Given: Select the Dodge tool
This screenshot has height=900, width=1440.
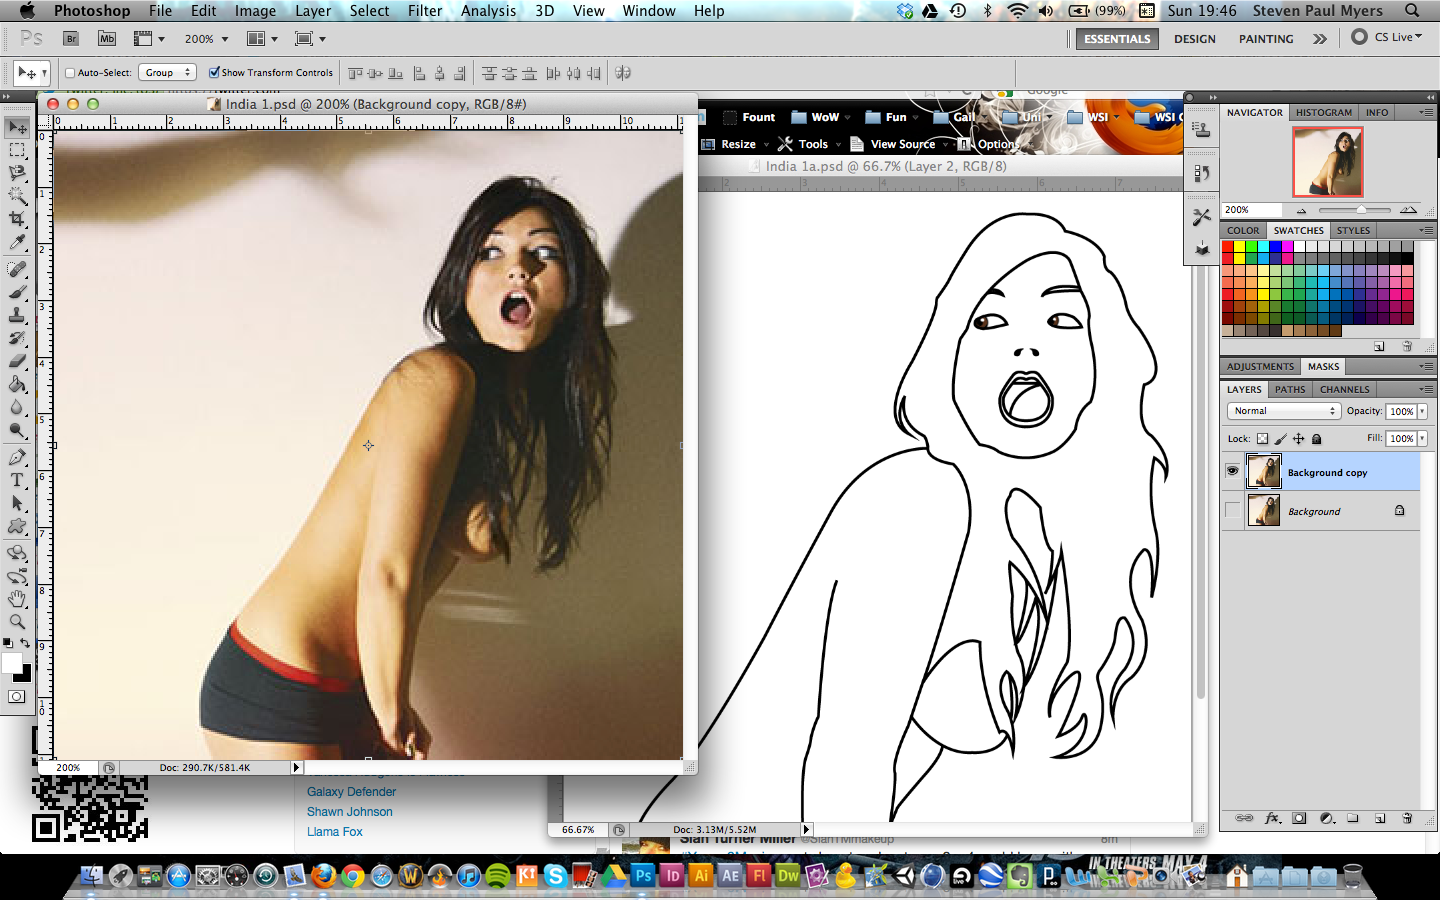Looking at the screenshot, I should click(17, 430).
